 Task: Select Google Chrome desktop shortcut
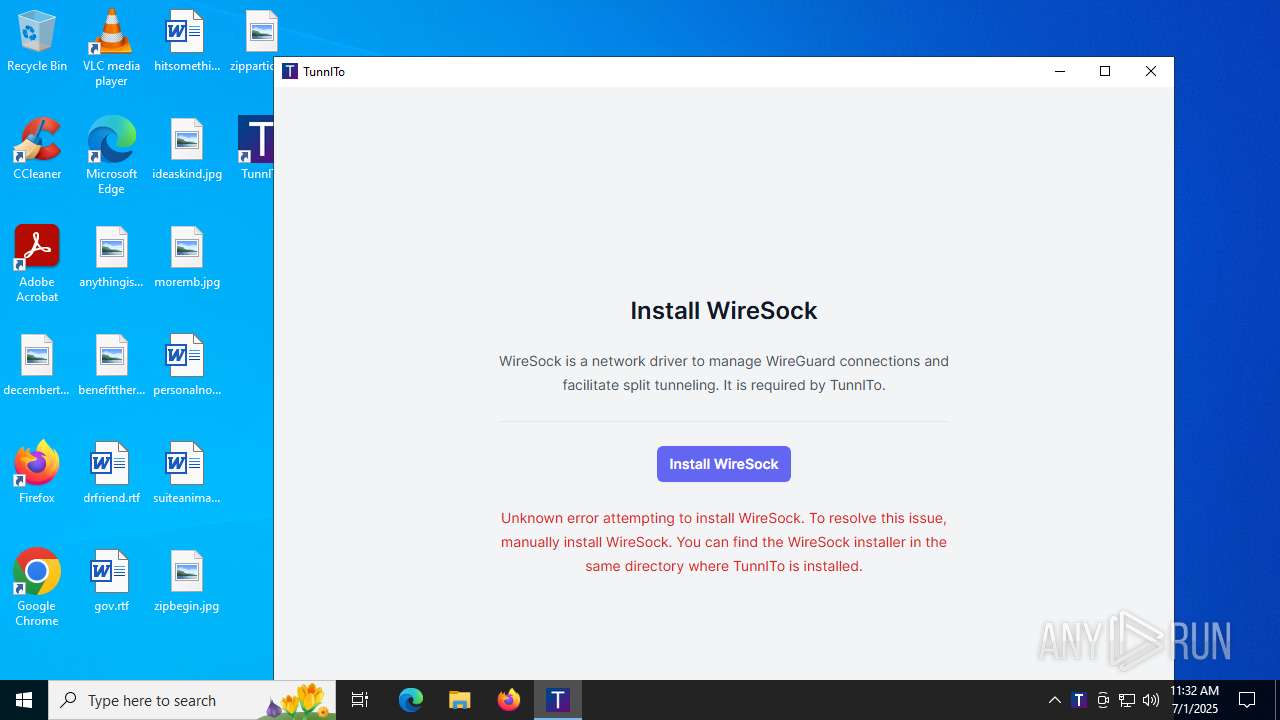coord(37,588)
